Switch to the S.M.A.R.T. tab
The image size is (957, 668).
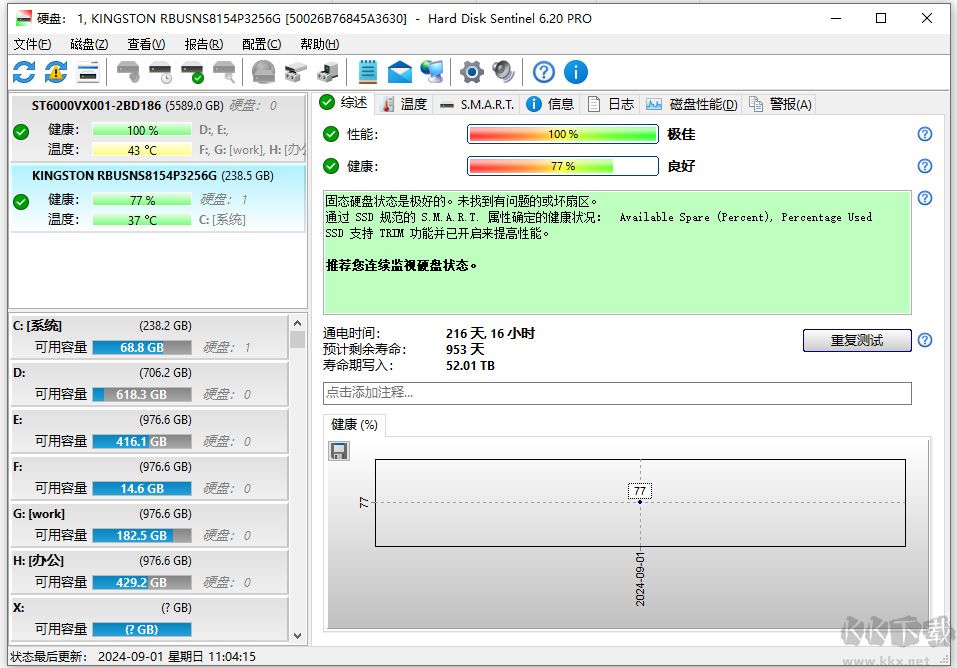tap(478, 104)
